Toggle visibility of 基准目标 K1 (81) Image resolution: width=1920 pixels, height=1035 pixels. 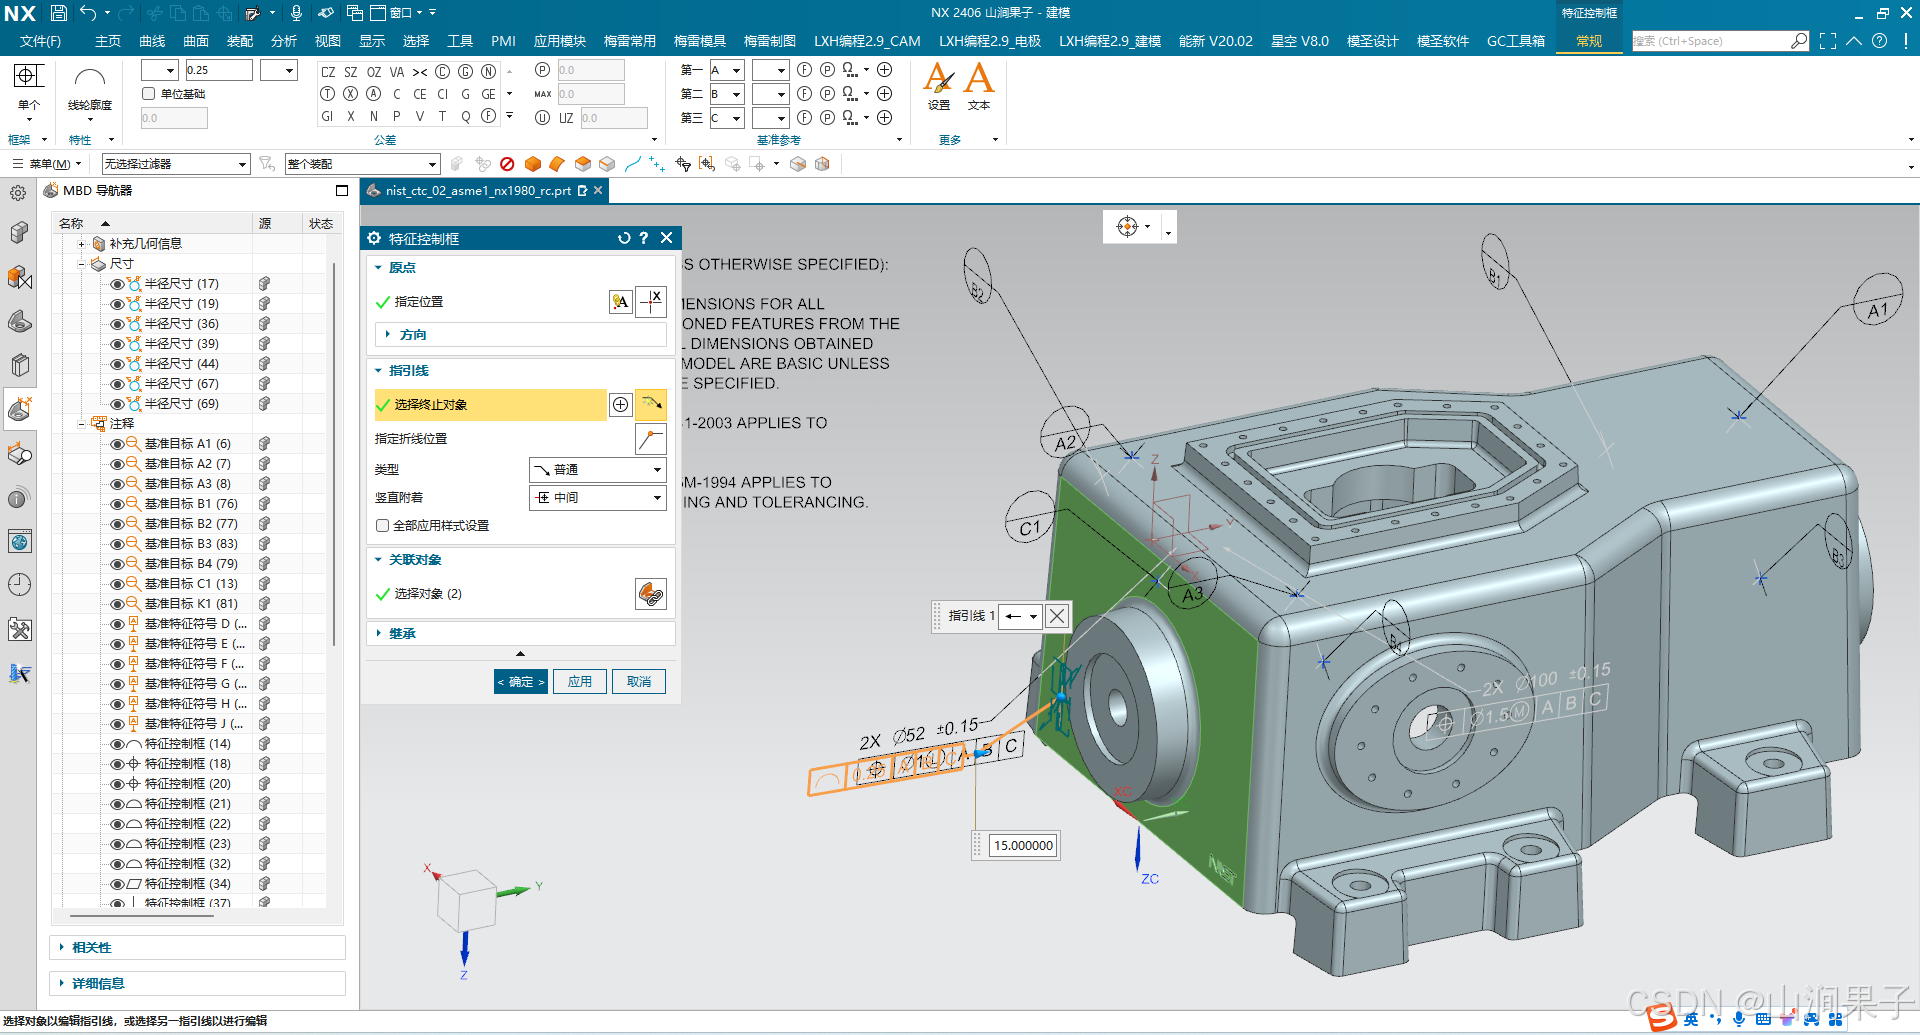click(117, 604)
